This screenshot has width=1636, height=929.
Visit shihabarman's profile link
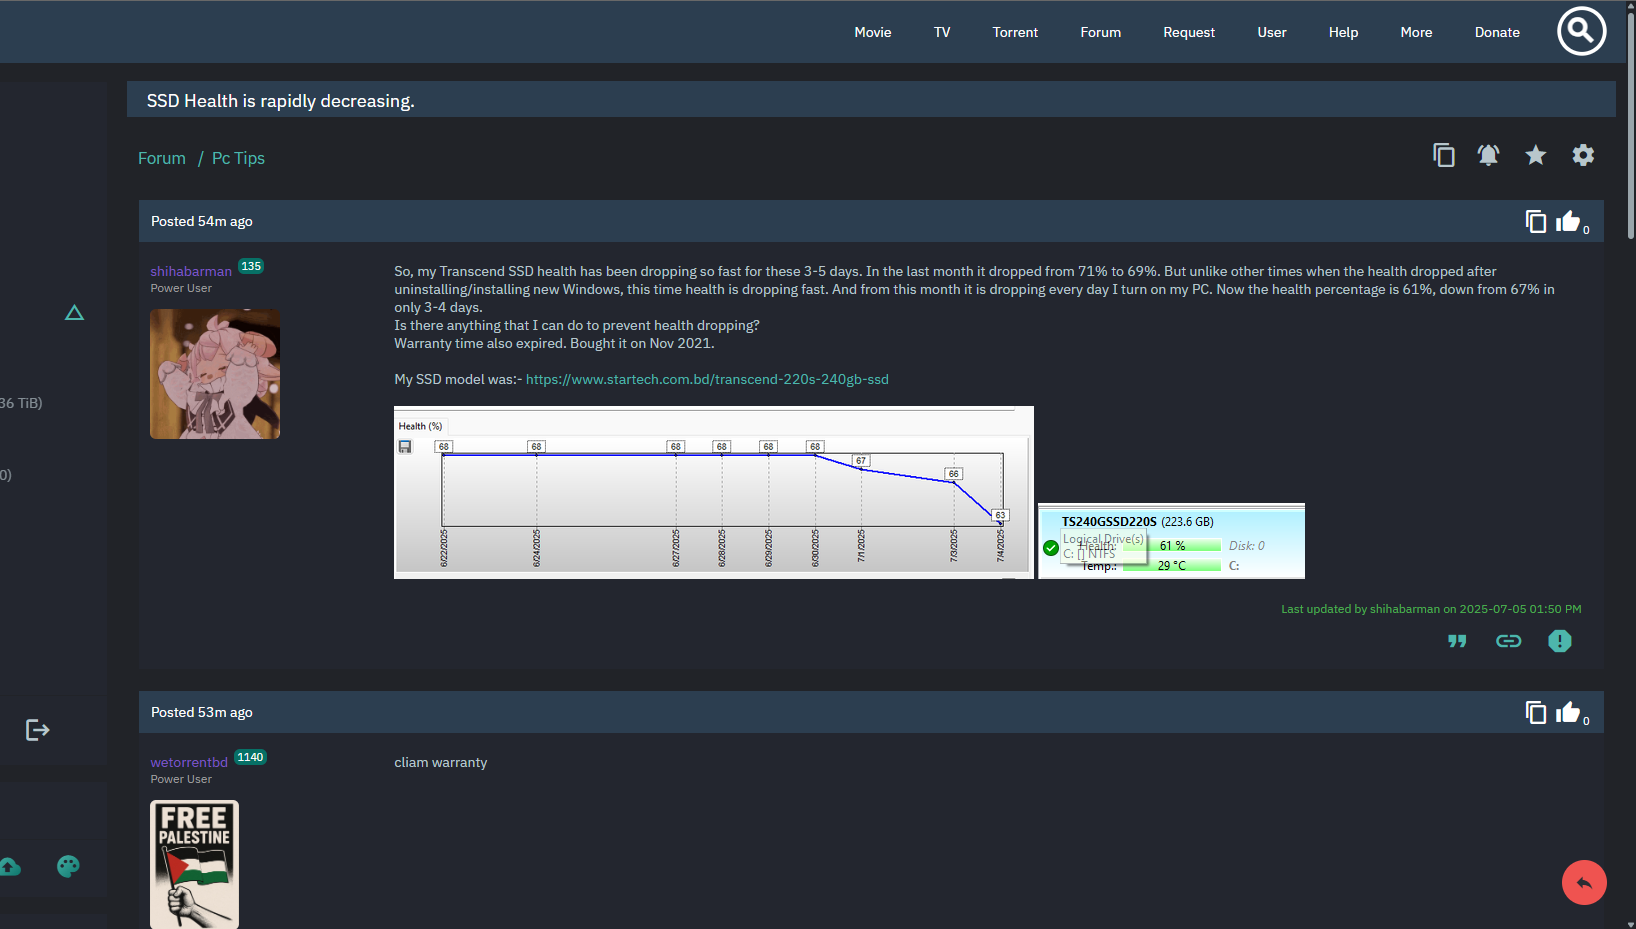pos(191,271)
